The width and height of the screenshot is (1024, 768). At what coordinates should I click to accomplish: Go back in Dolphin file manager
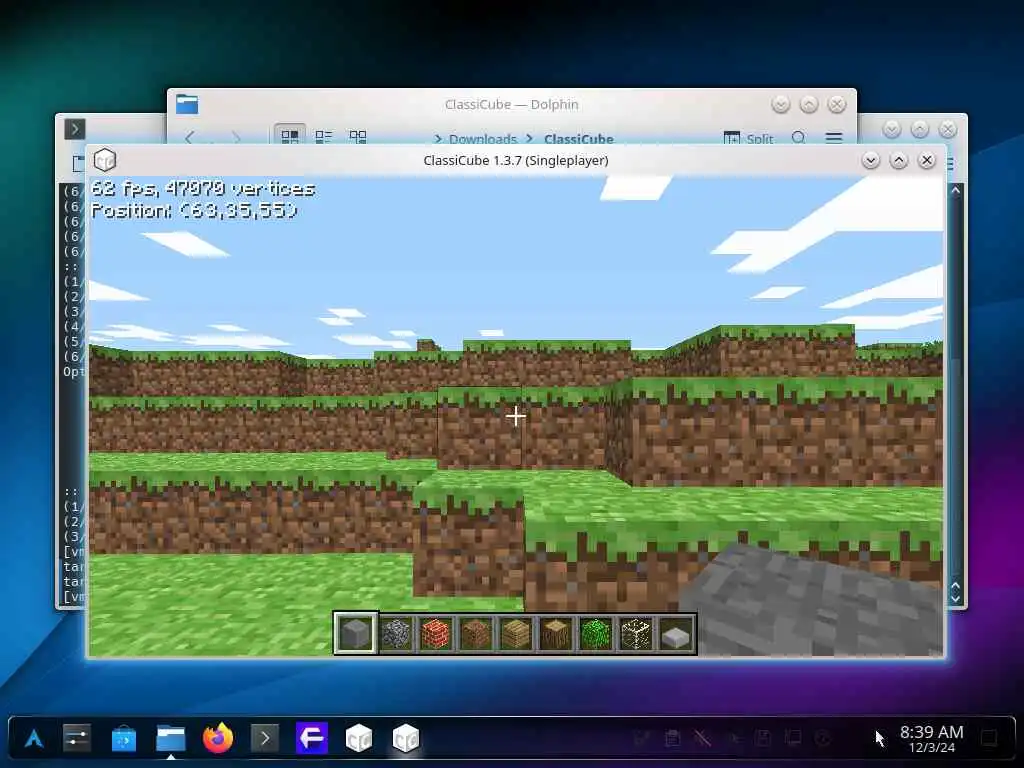(x=189, y=137)
